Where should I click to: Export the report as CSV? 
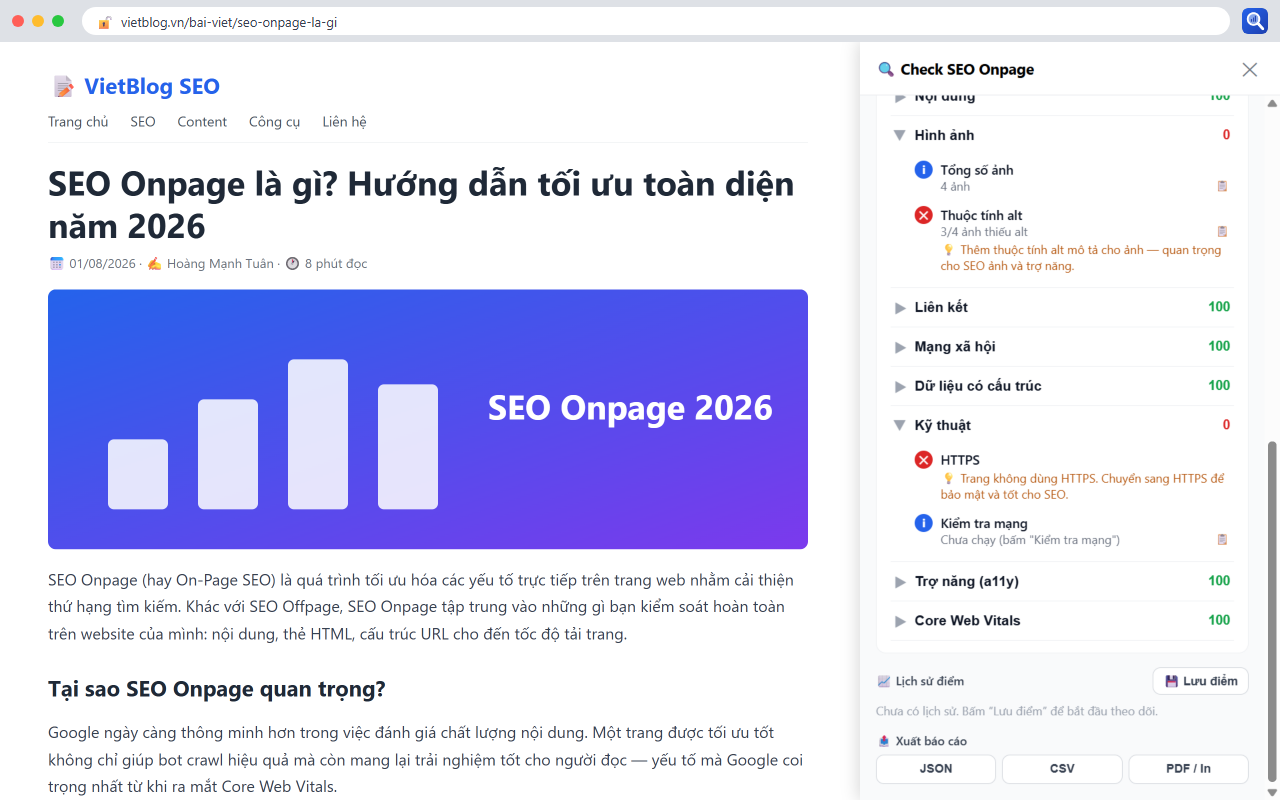coord(1062,769)
